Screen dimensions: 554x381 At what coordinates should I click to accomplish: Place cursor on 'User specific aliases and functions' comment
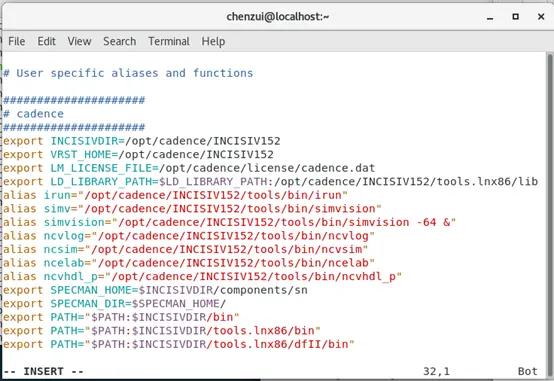(128, 73)
